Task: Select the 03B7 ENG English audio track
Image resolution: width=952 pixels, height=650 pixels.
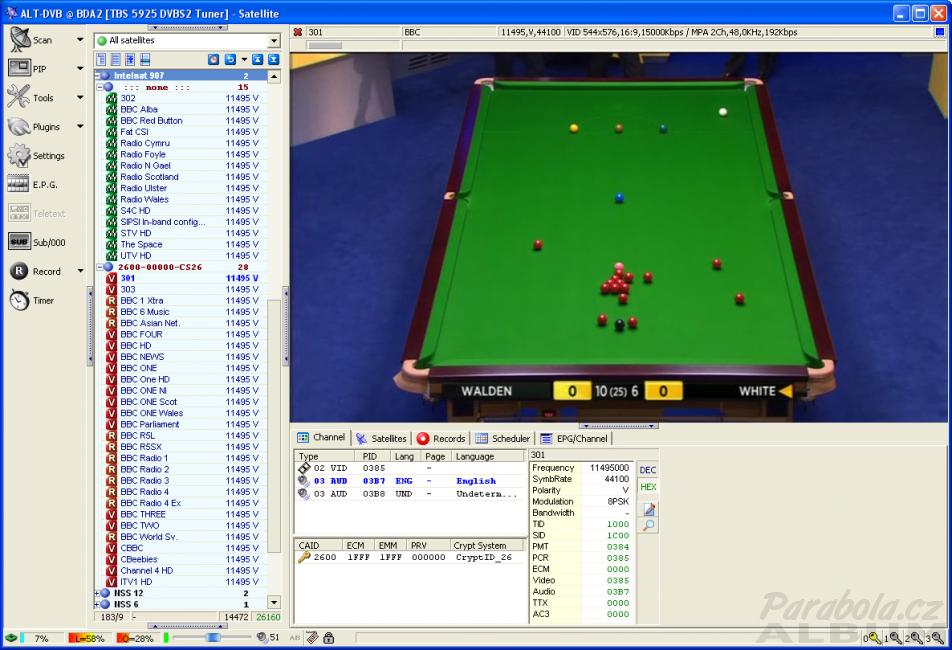Action: [x=410, y=481]
